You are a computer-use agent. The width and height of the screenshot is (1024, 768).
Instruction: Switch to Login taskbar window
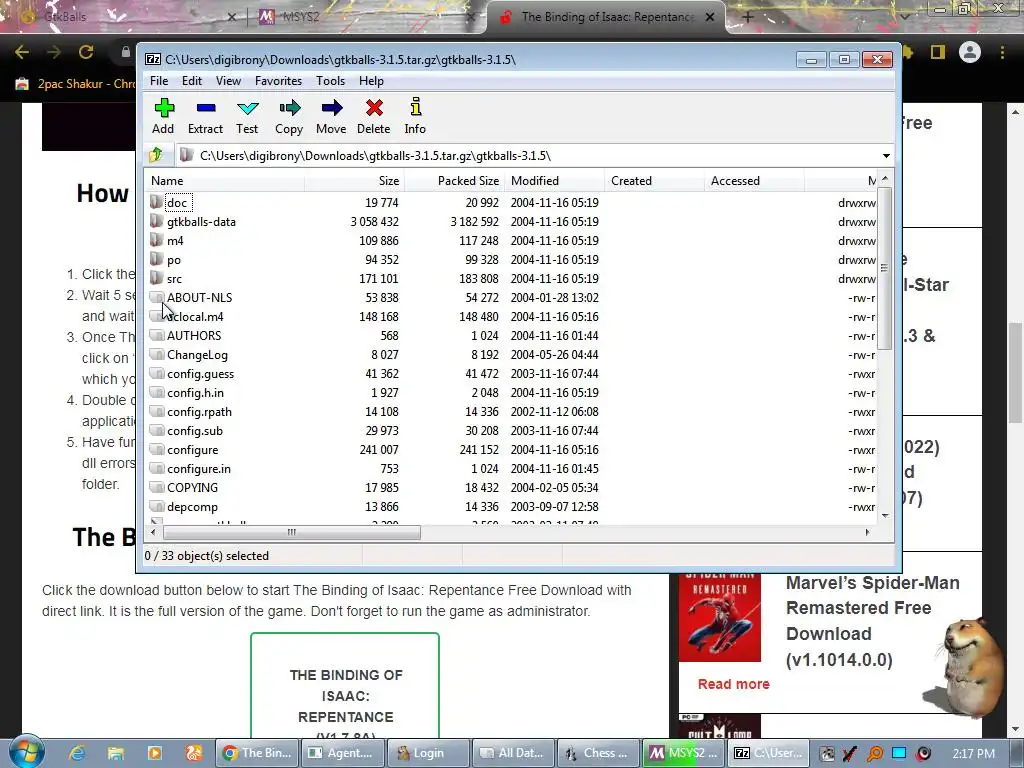(428, 753)
